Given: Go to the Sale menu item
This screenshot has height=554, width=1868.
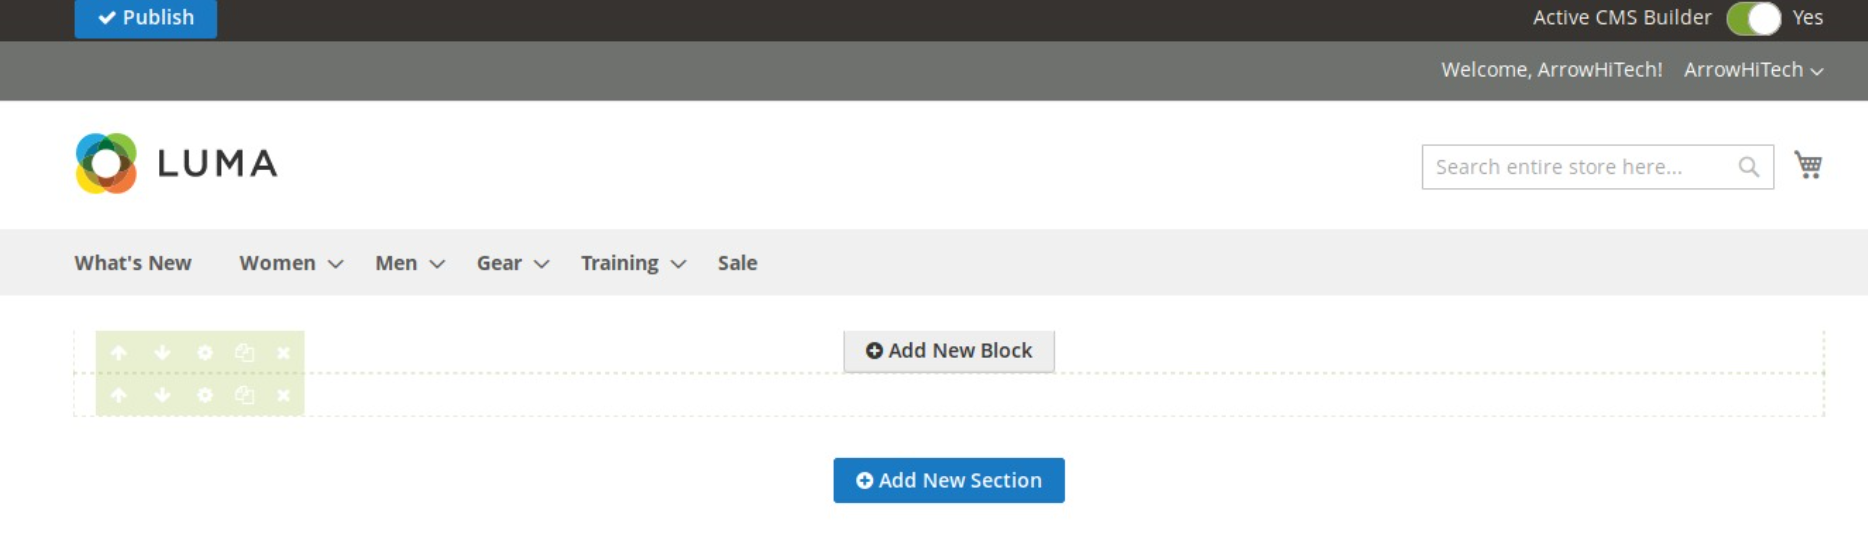Looking at the screenshot, I should [x=737, y=263].
